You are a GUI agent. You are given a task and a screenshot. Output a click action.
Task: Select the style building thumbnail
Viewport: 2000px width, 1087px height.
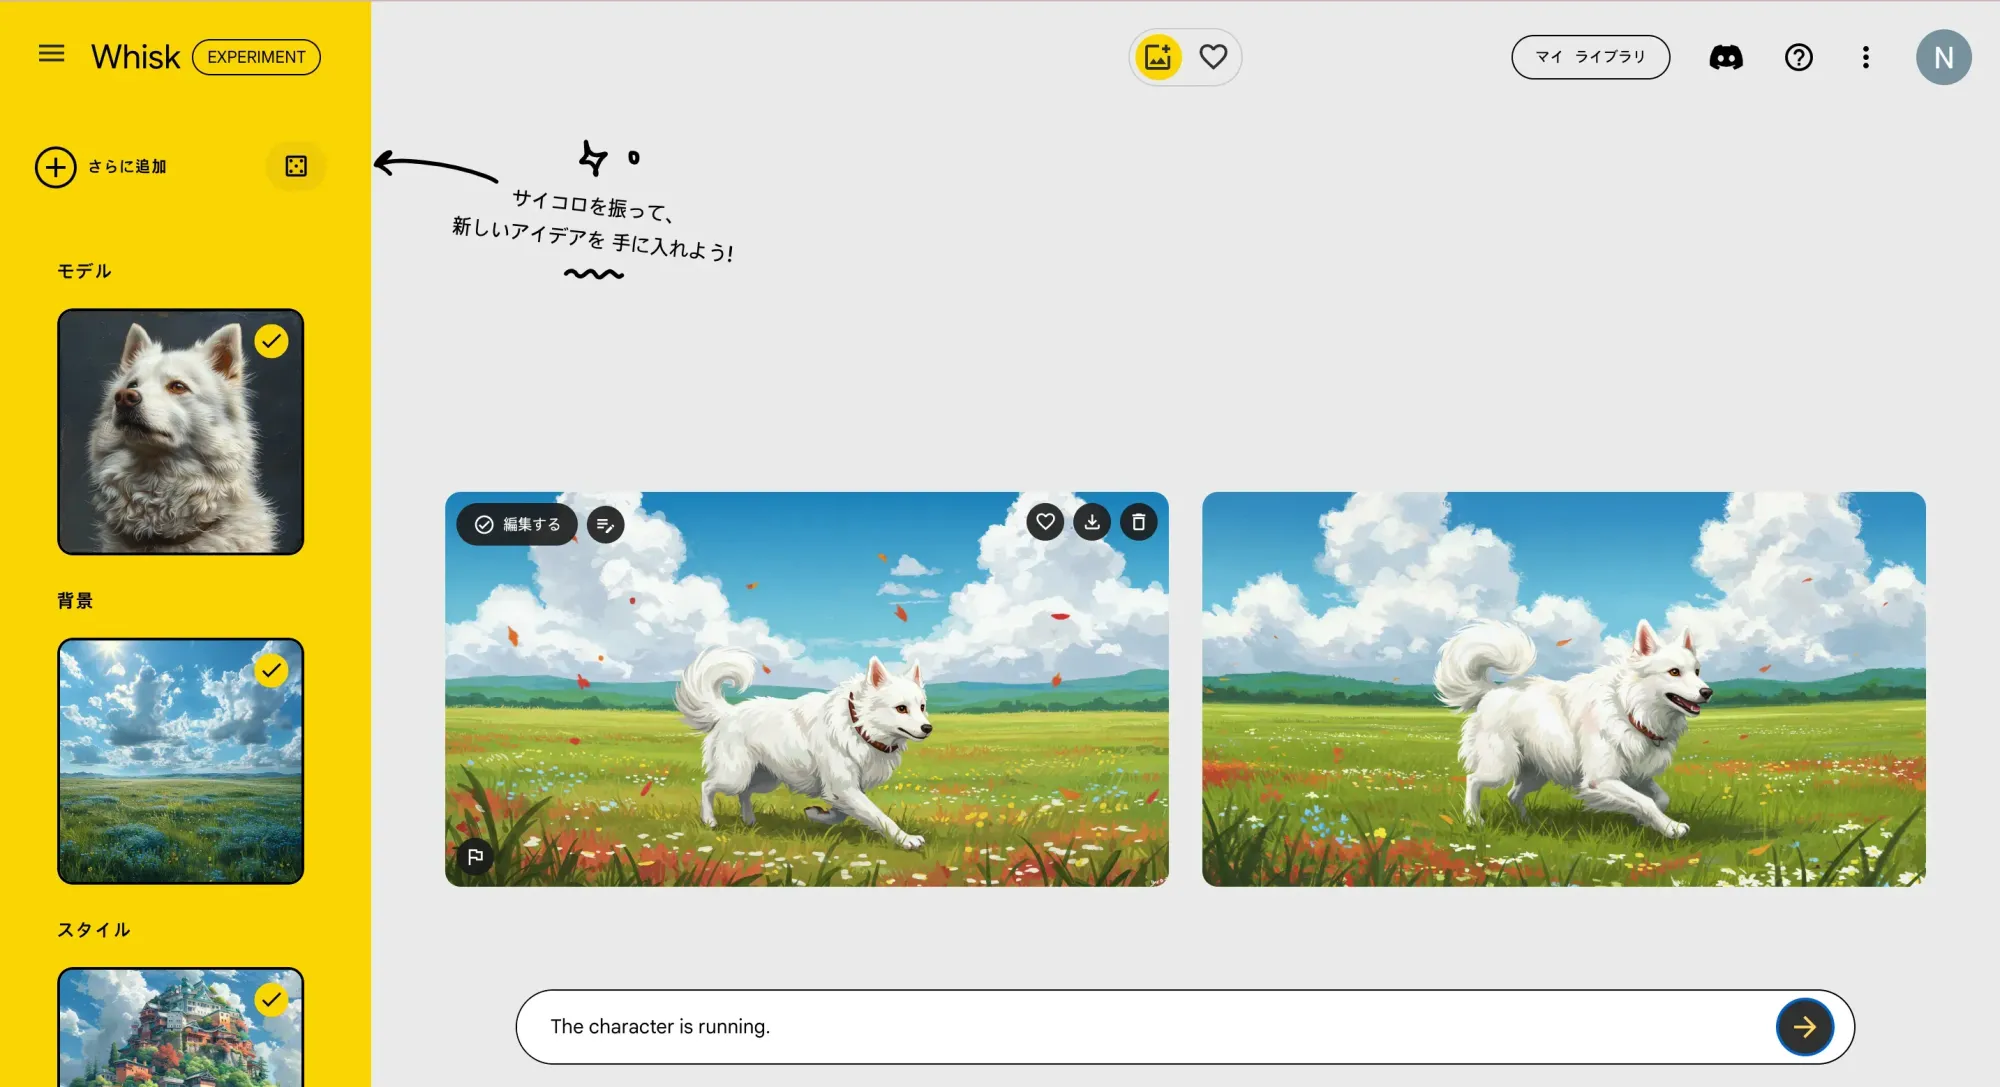pos(180,1027)
